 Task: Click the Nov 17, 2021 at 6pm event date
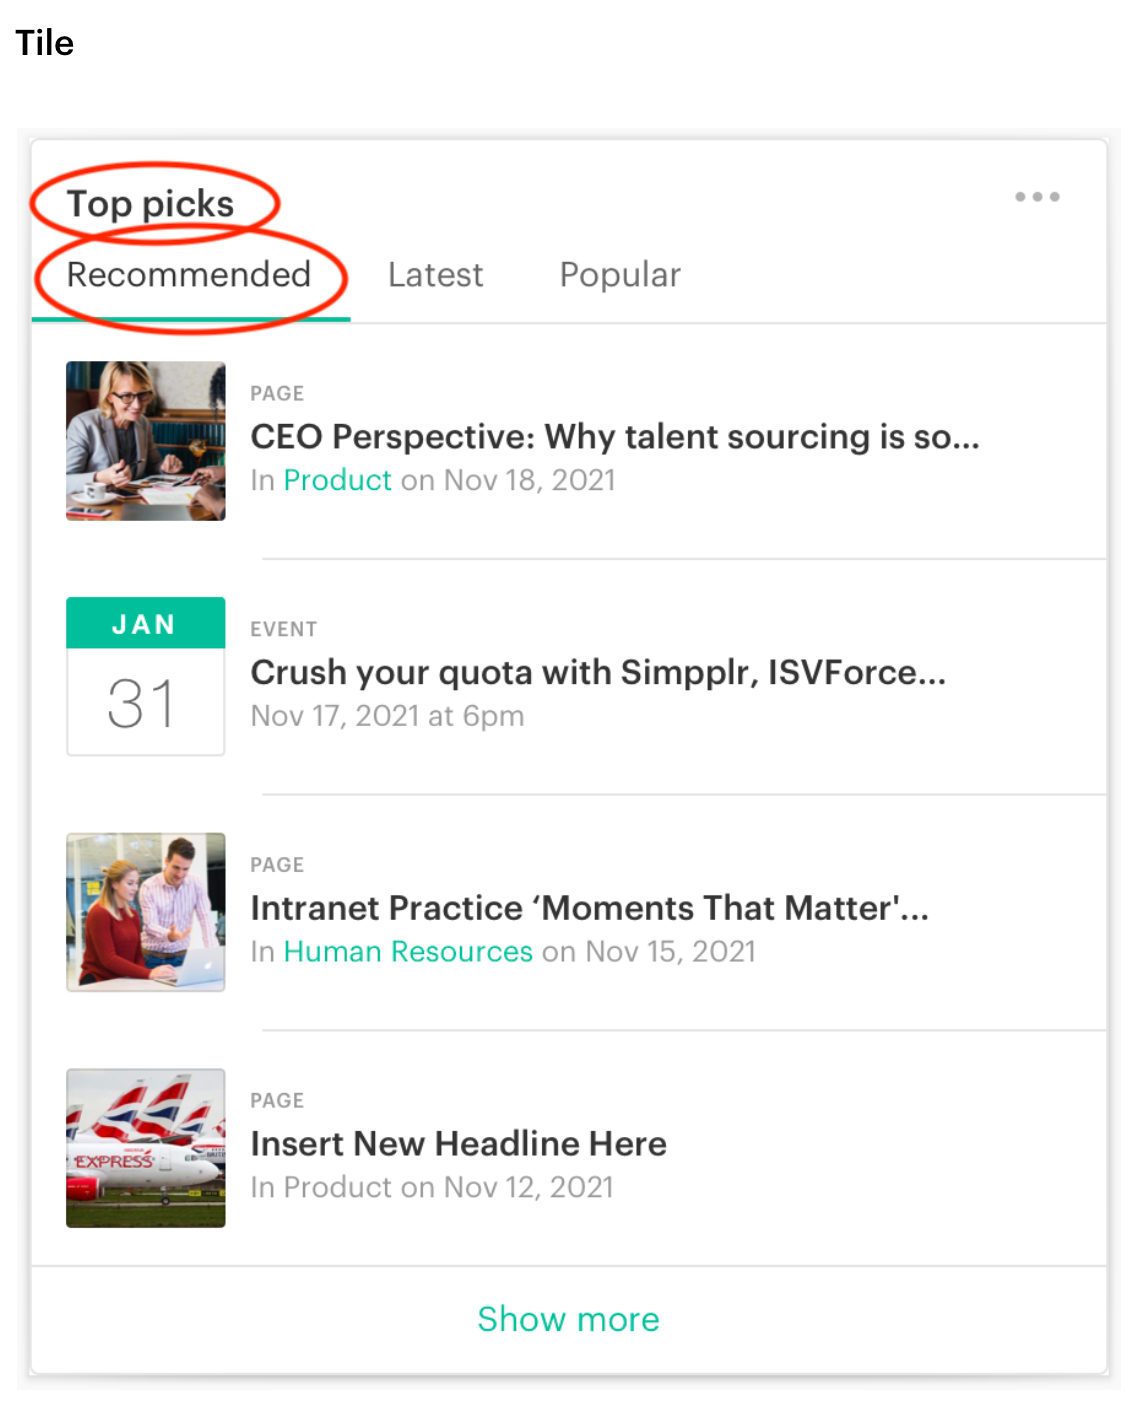(x=387, y=716)
